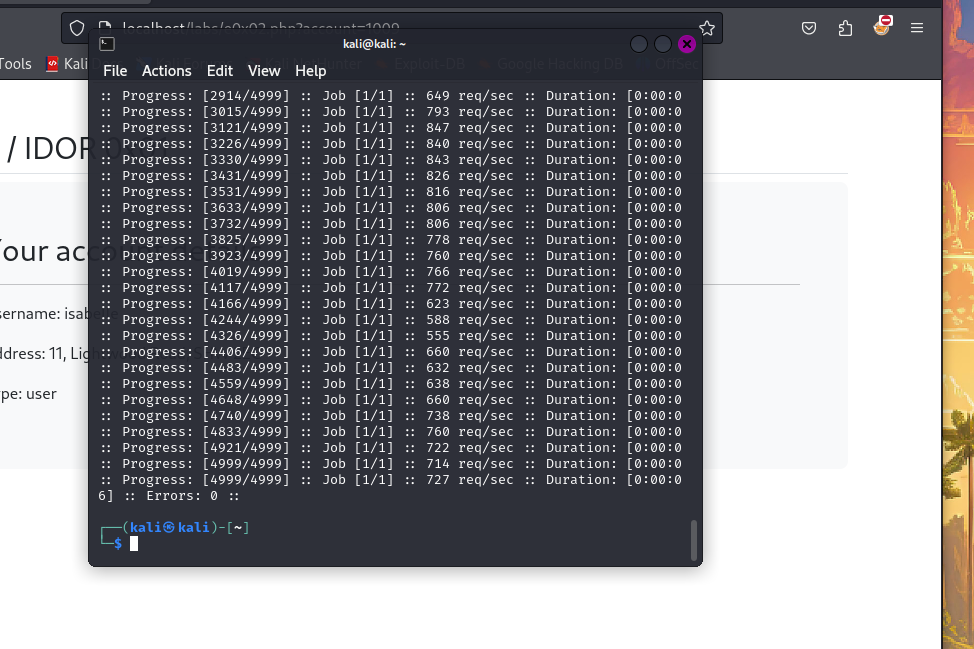Click the 'Progress: [4921/4999]' terminal line
The image size is (974, 649).
391,448
